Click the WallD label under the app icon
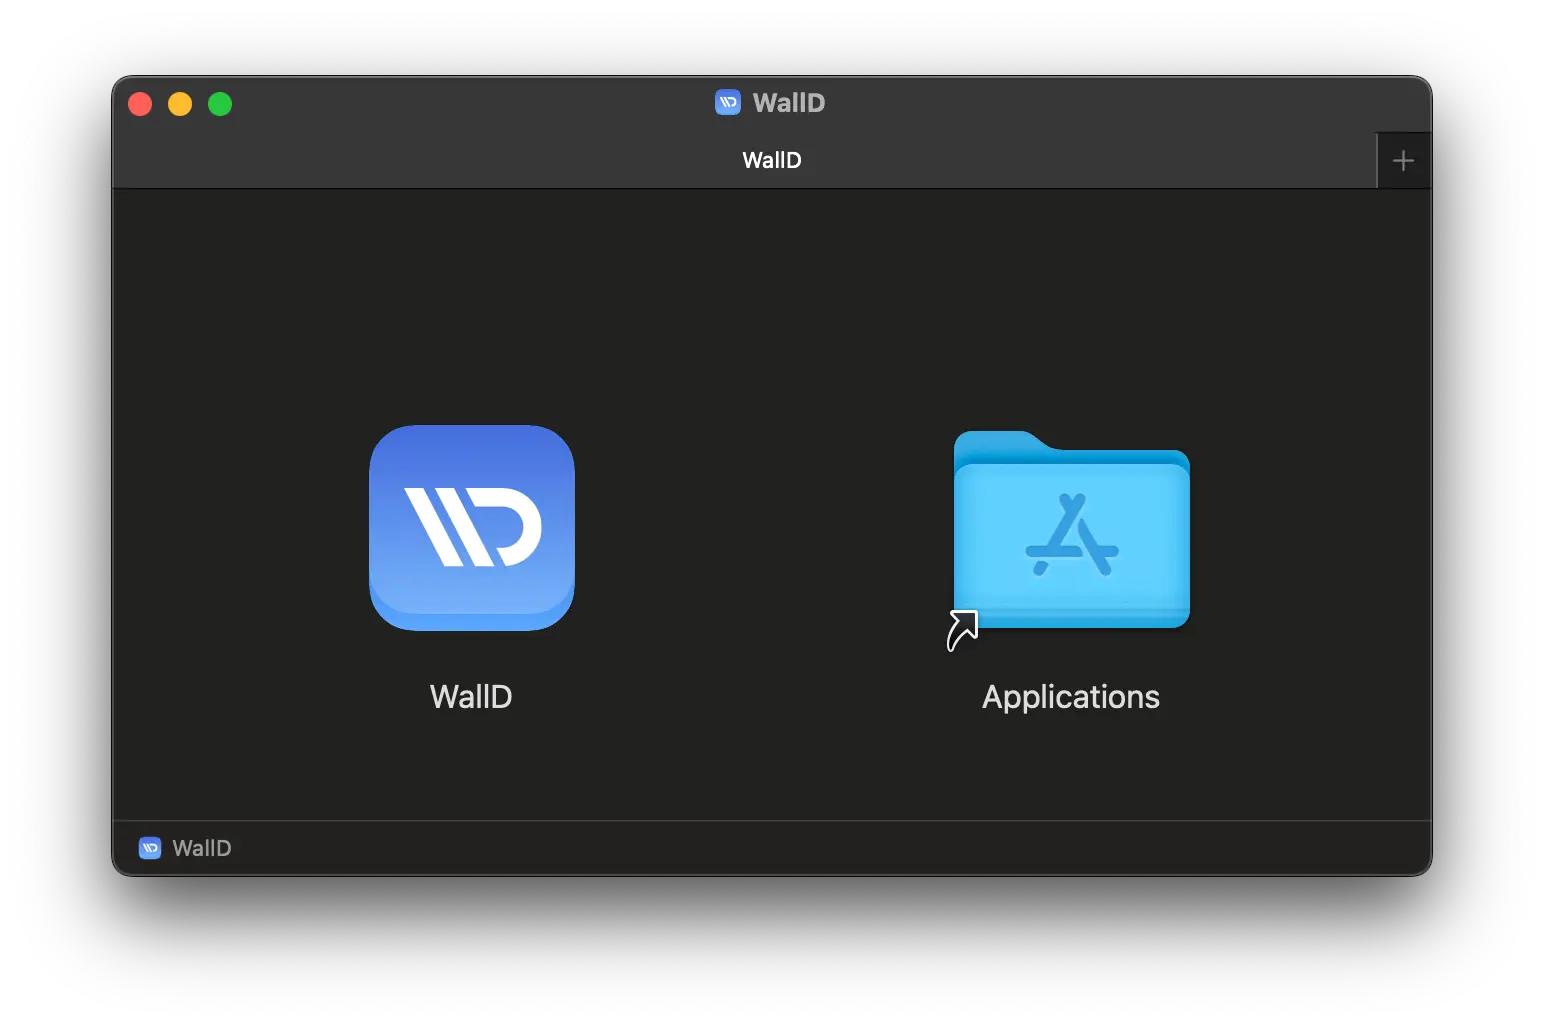 point(471,696)
